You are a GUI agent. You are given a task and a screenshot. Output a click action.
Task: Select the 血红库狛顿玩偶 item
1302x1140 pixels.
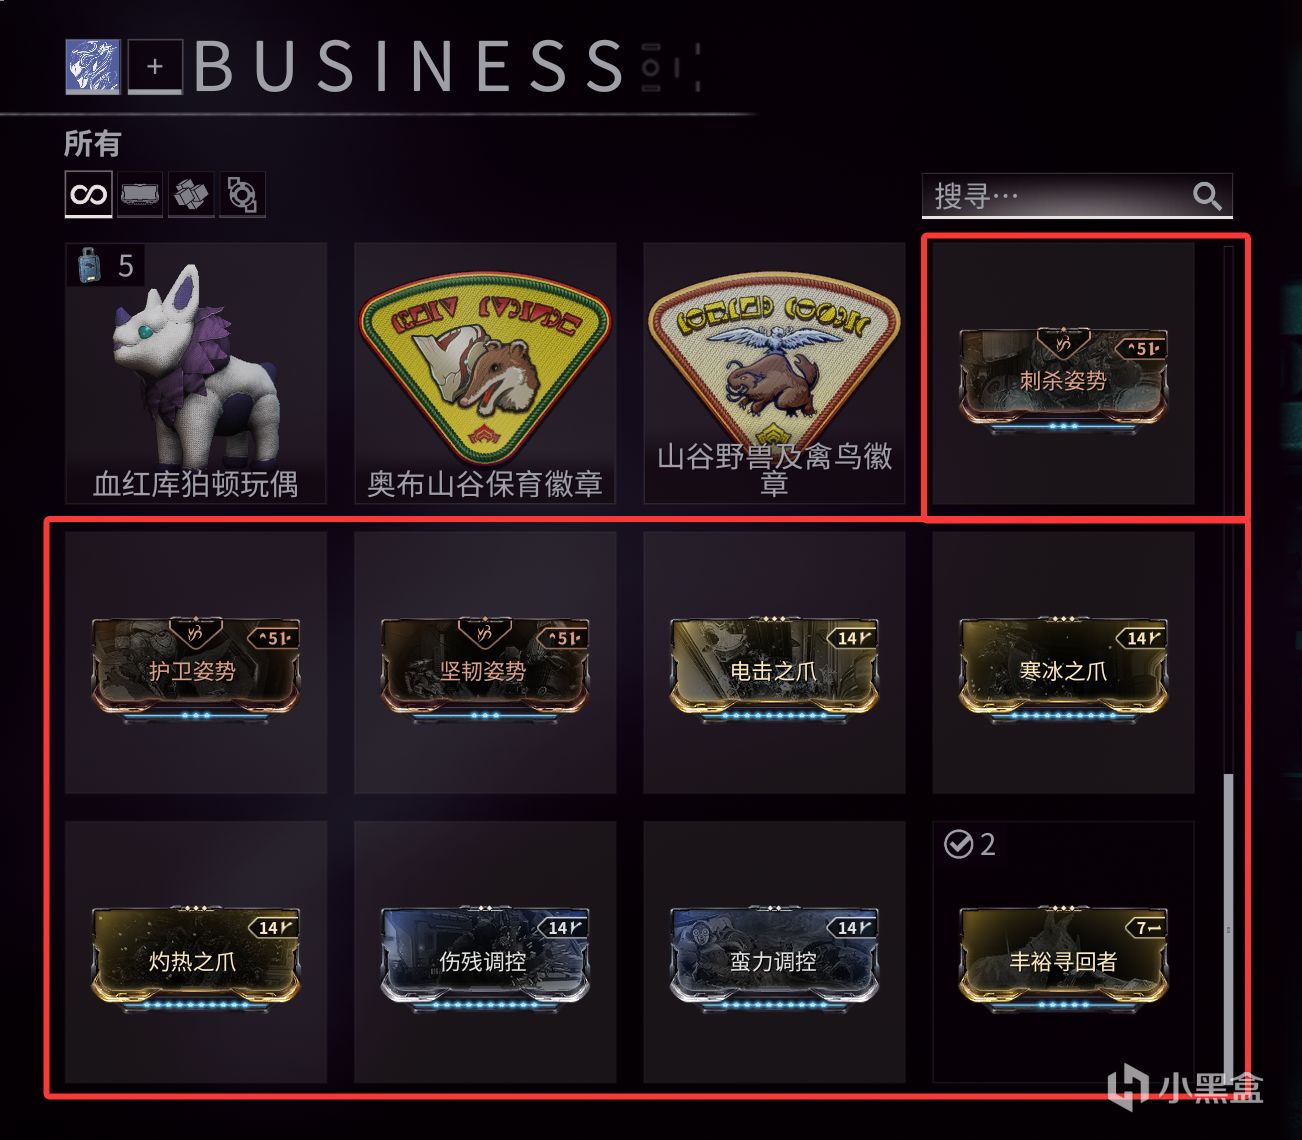click(x=196, y=373)
